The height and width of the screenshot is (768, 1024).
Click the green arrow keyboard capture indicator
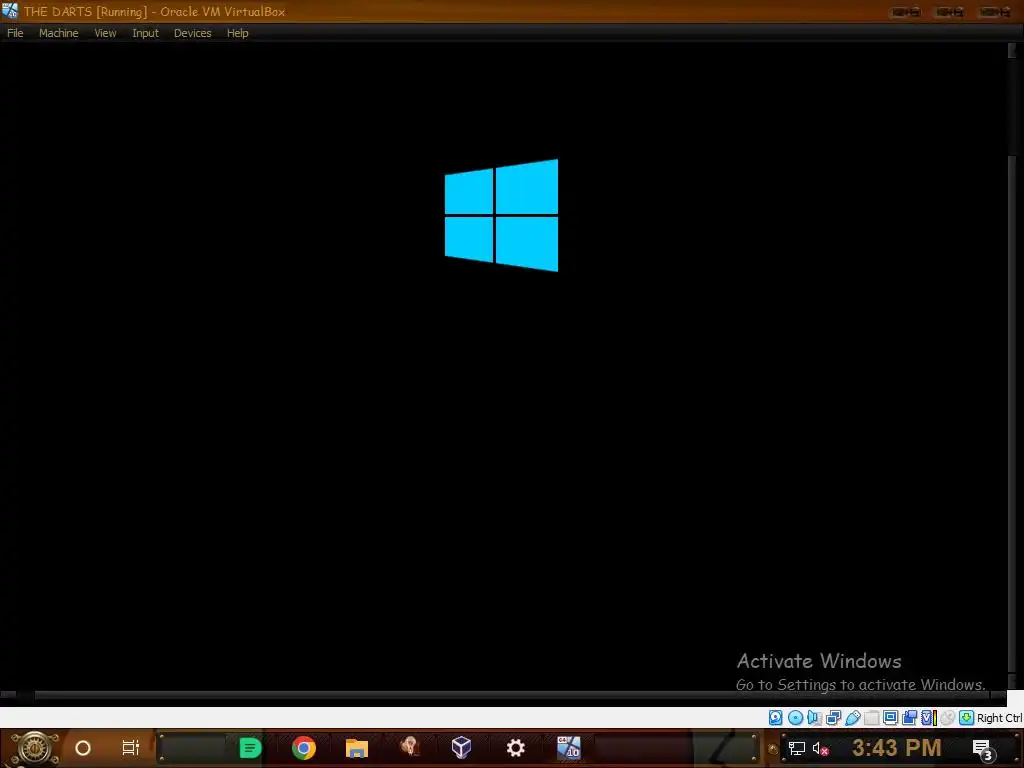point(967,718)
